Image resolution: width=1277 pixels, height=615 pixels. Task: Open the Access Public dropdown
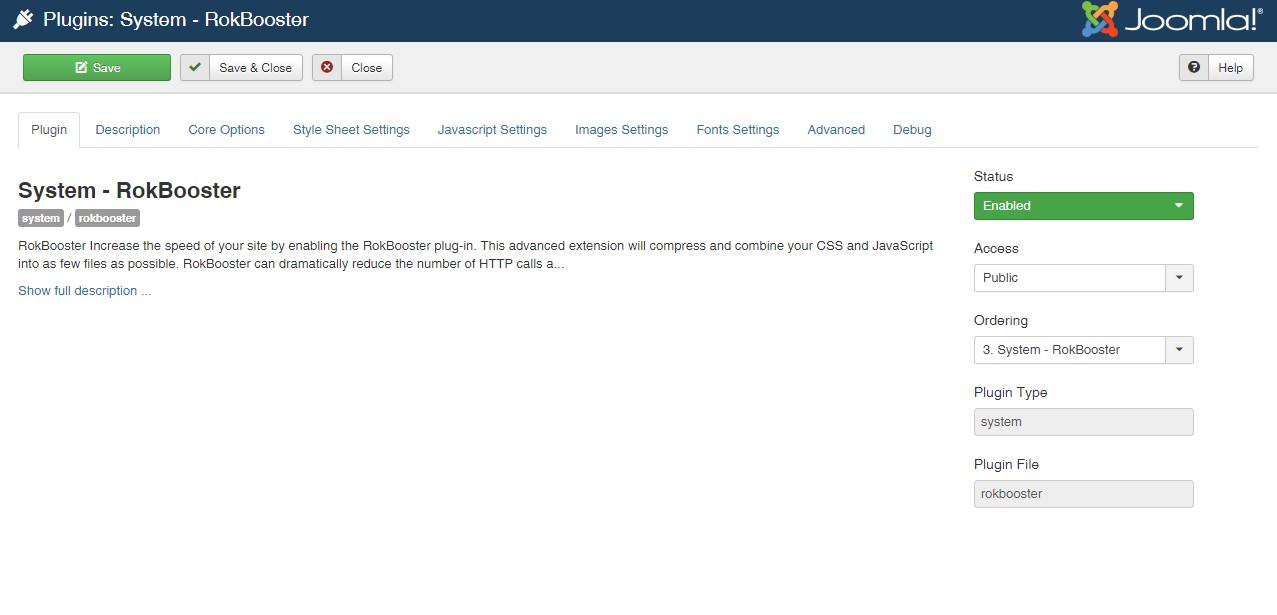1083,277
